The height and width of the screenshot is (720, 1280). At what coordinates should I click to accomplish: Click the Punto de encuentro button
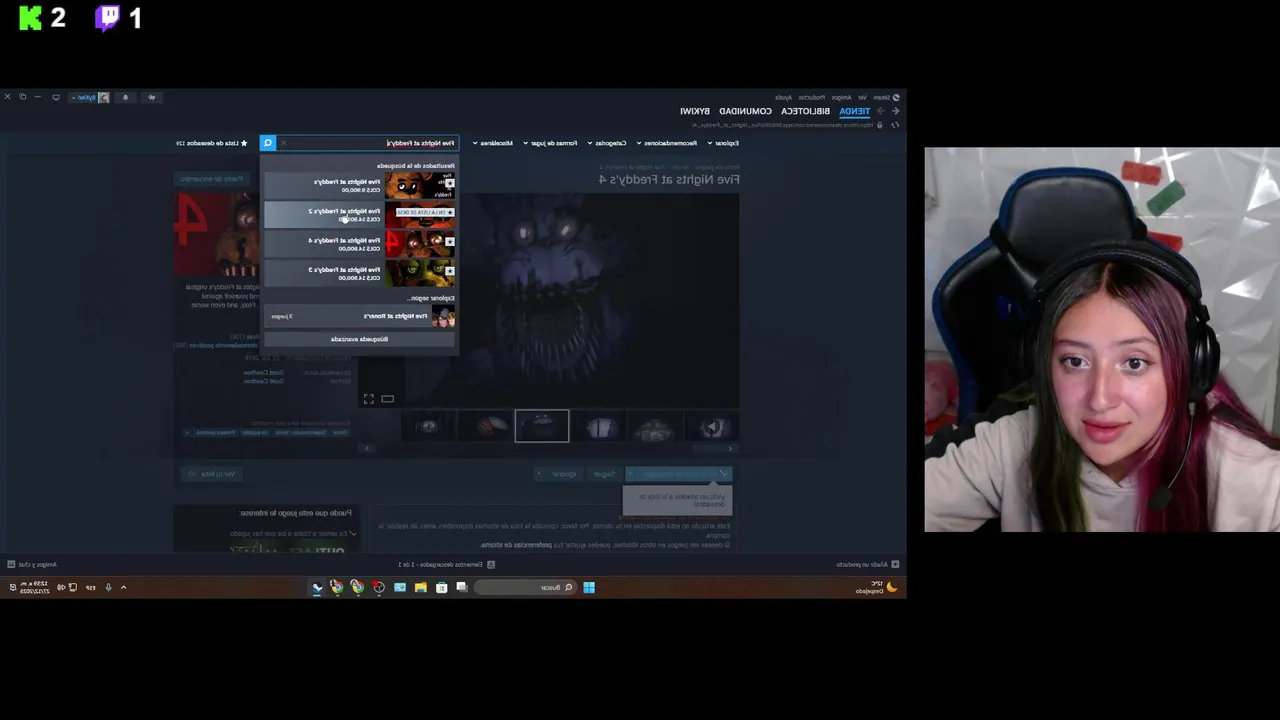pyautogui.click(x=212, y=179)
